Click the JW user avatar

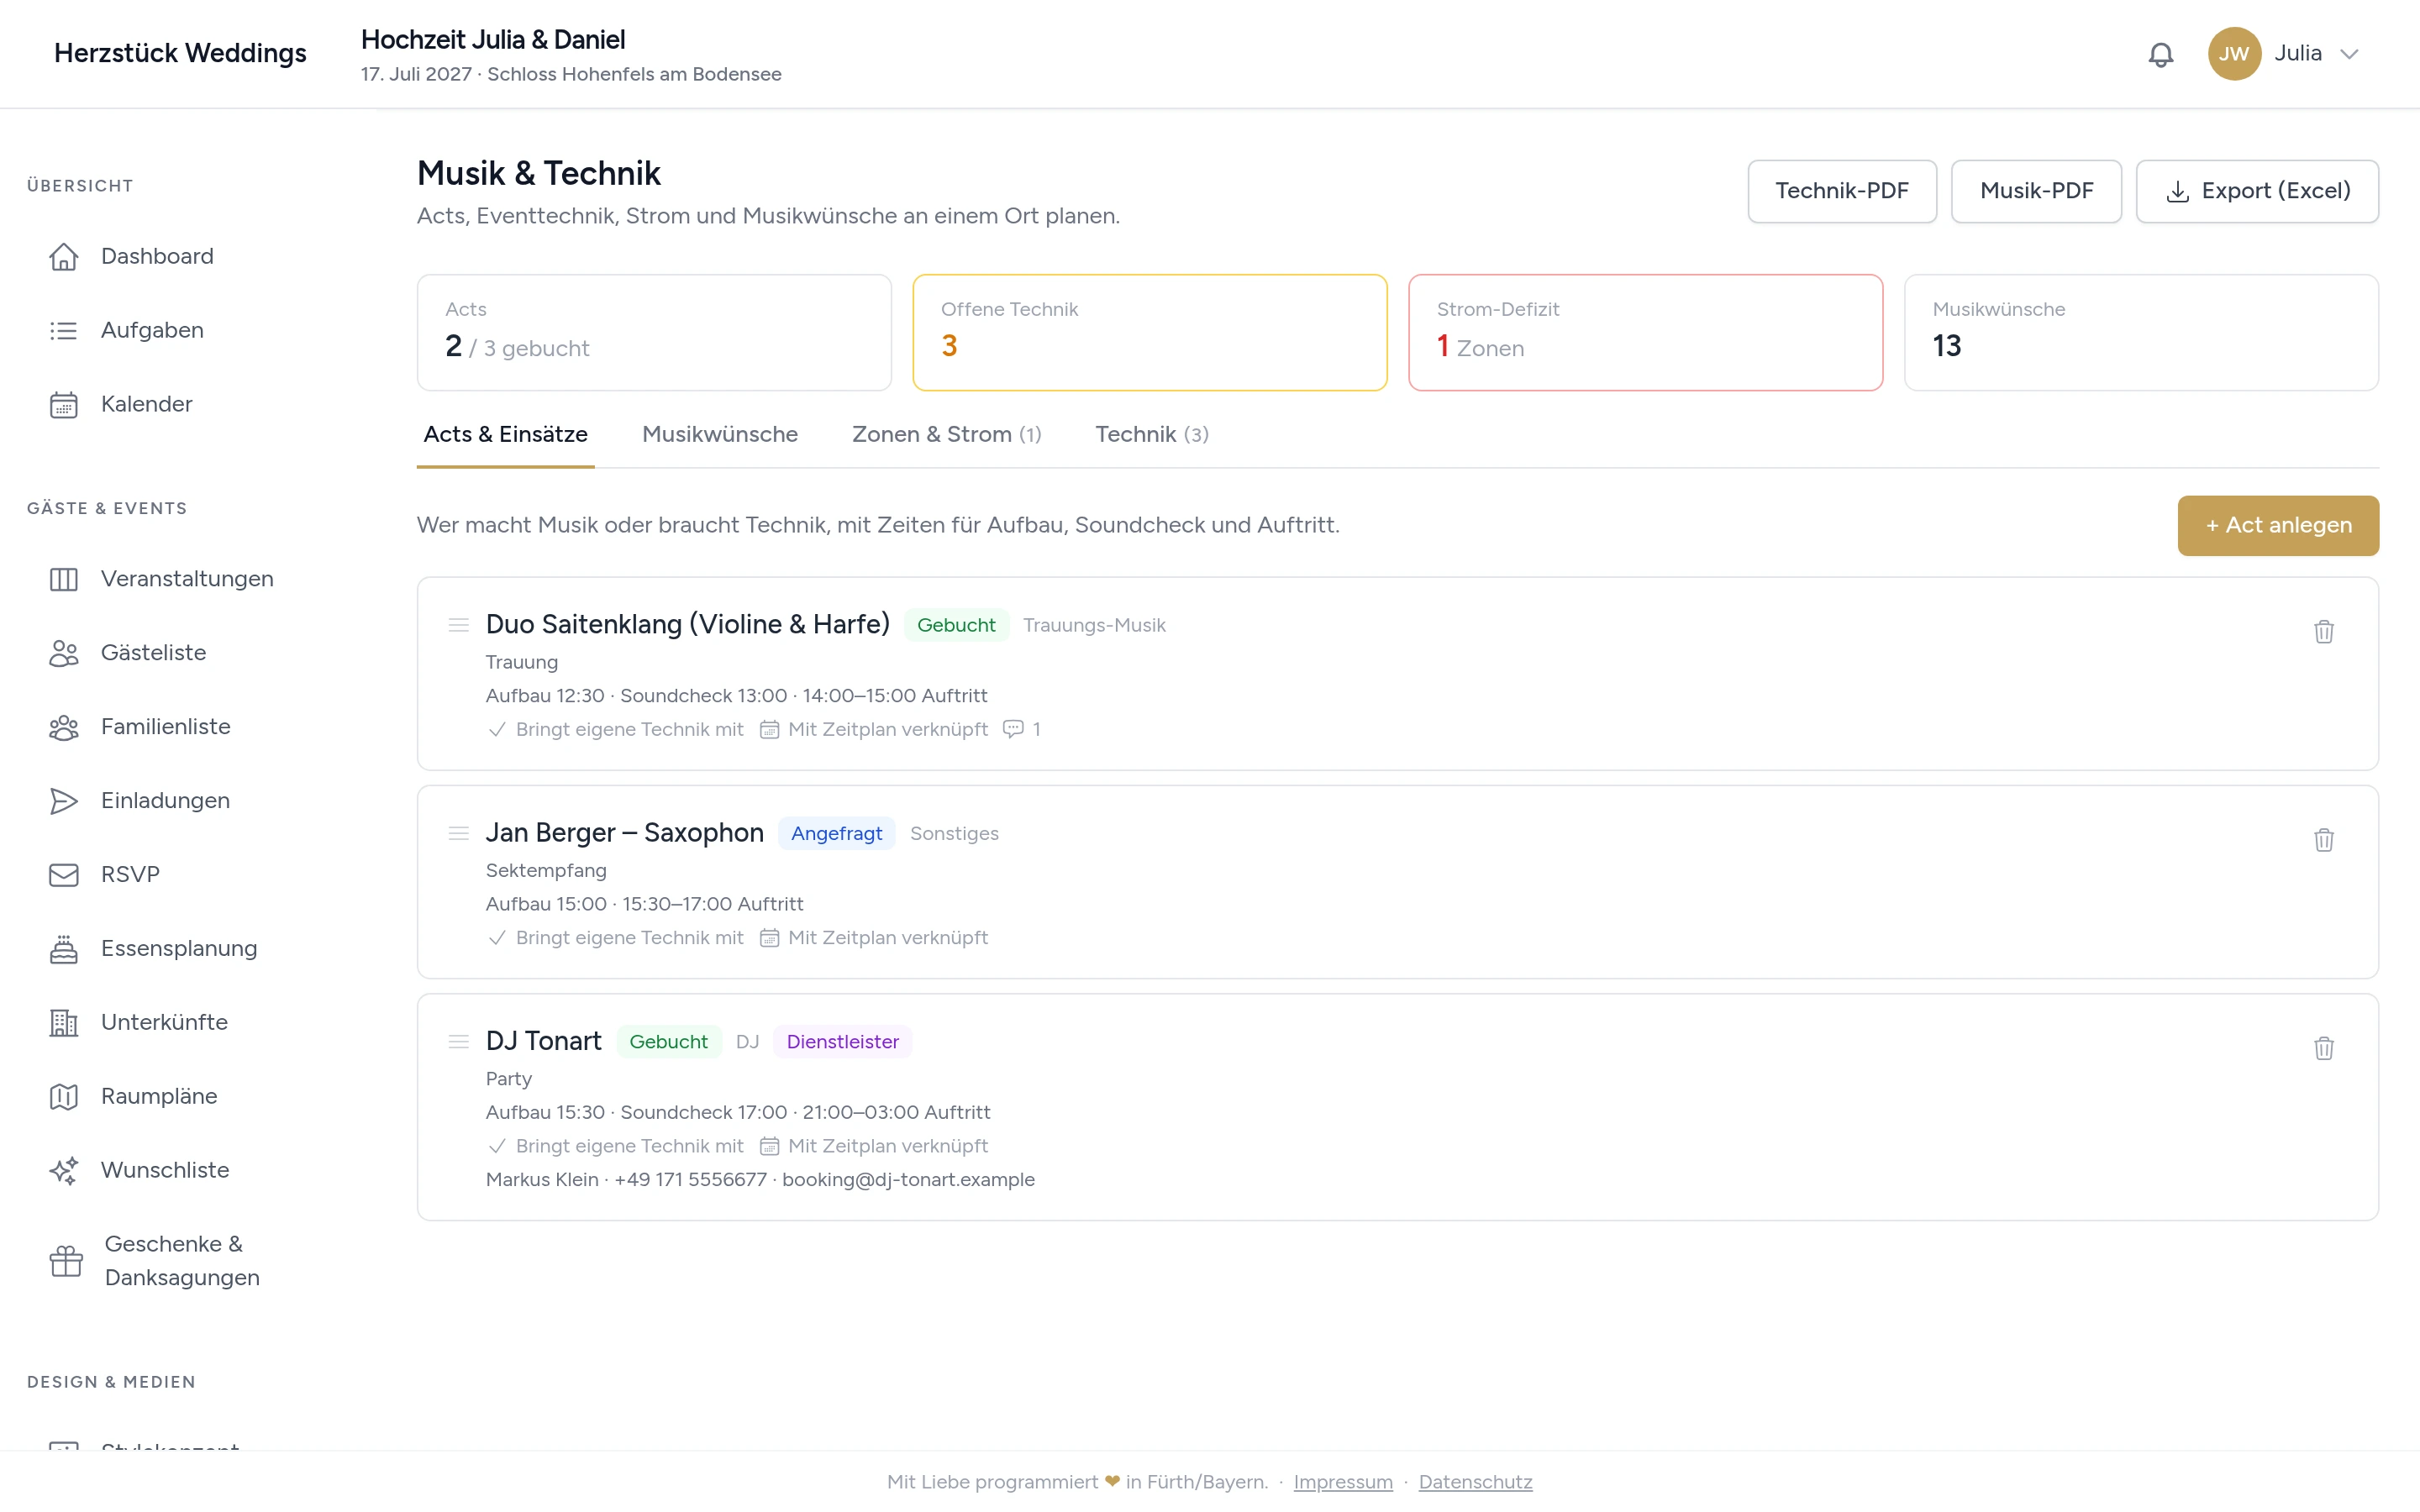(2234, 54)
